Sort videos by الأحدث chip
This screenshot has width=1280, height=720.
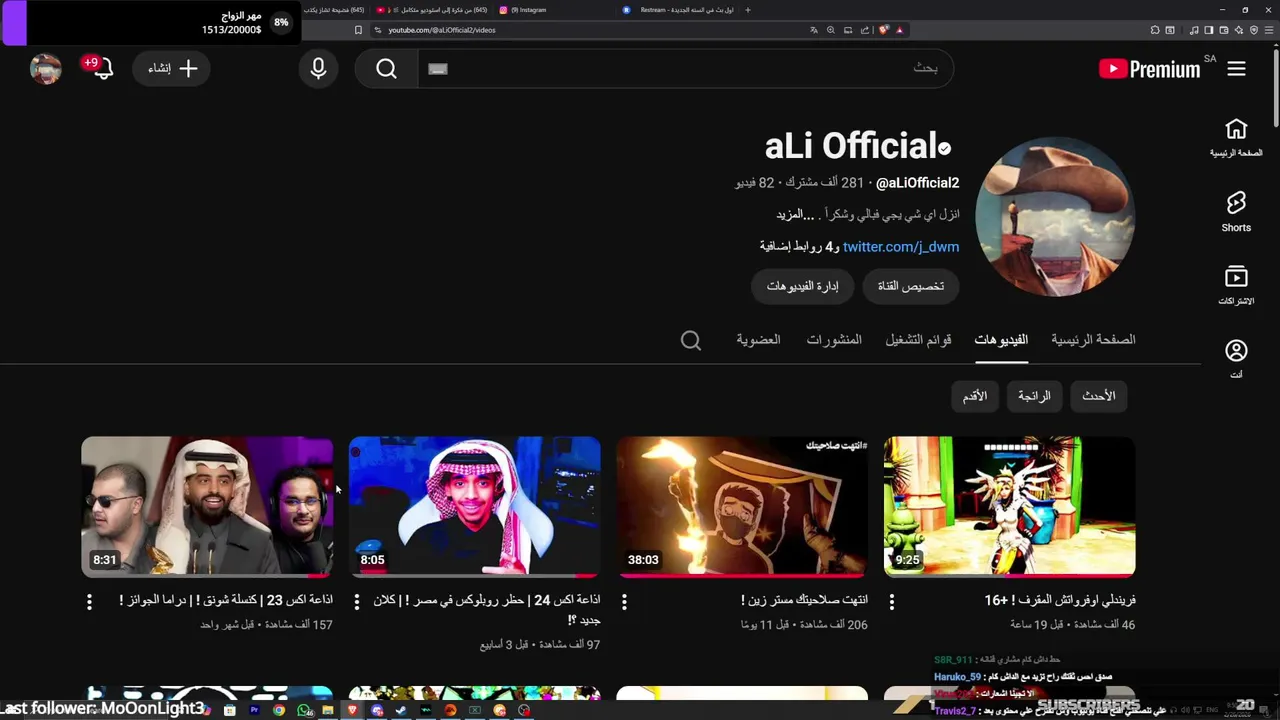click(1098, 396)
